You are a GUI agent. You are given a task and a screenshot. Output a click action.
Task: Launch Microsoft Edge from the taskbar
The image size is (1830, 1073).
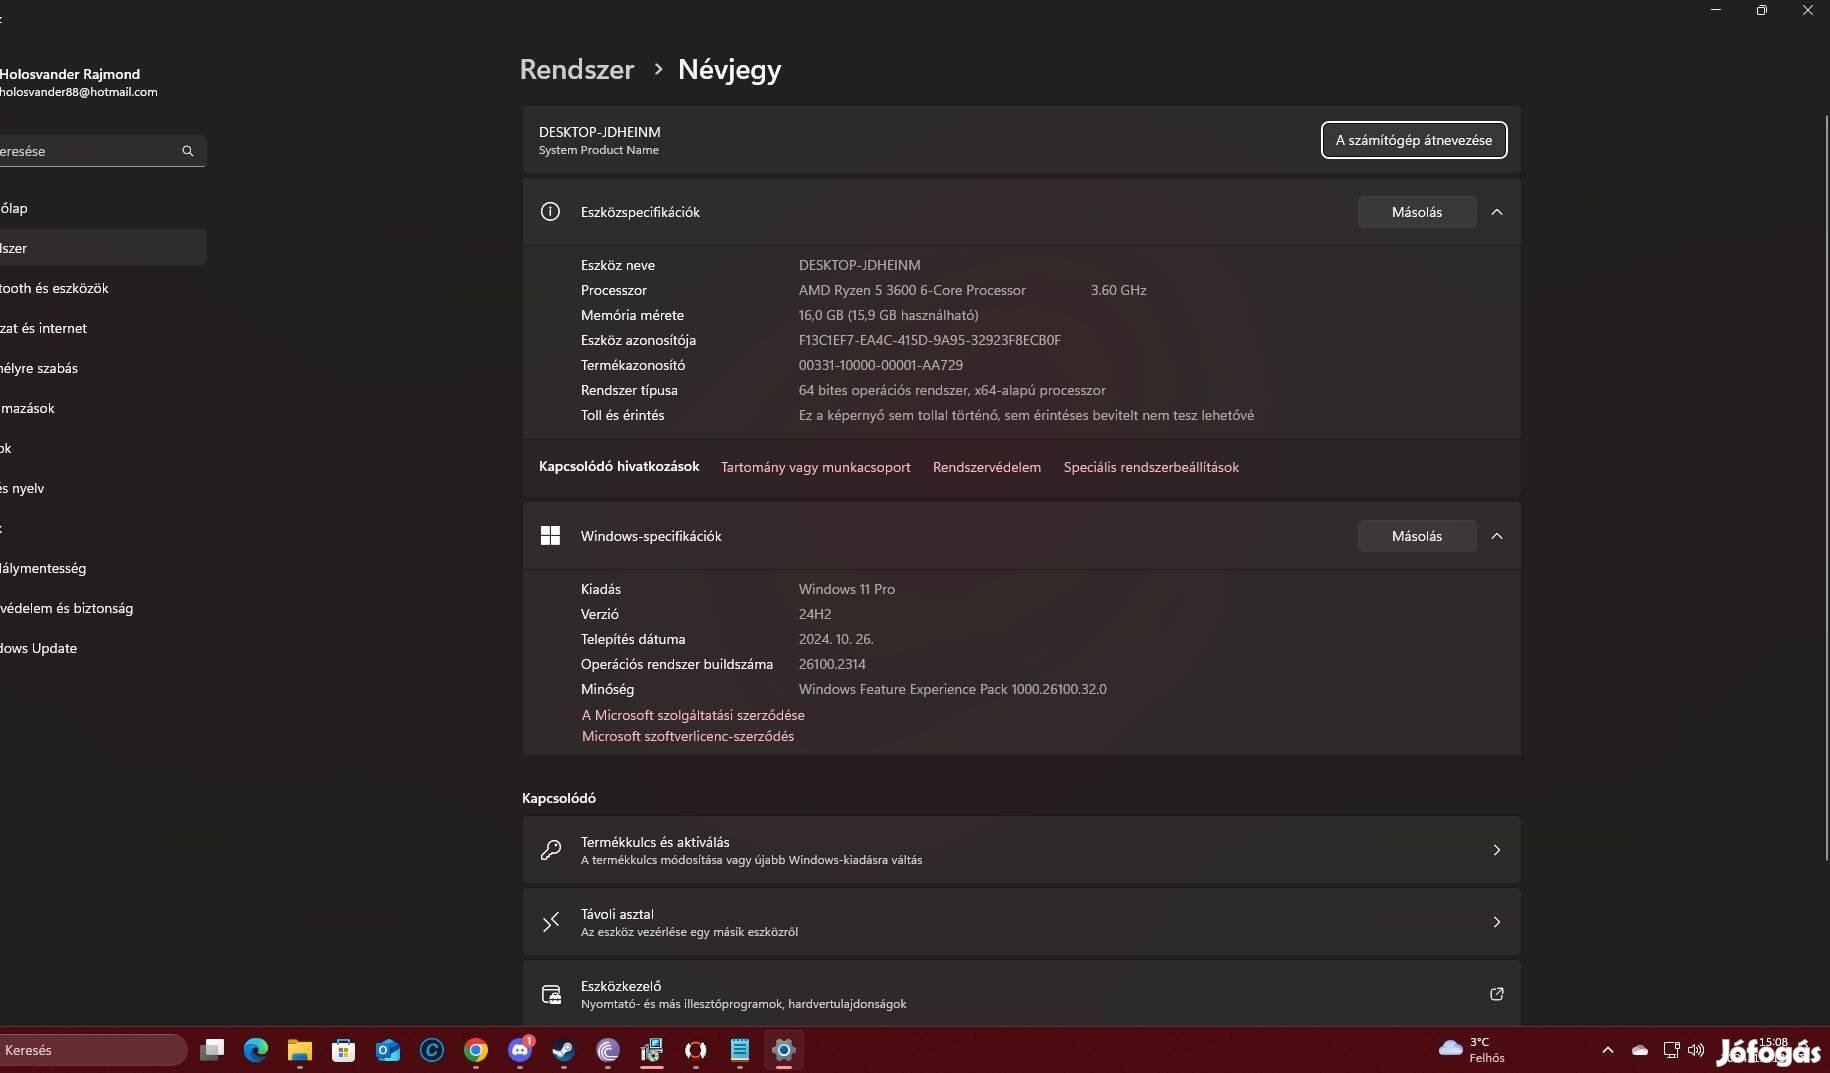click(256, 1050)
